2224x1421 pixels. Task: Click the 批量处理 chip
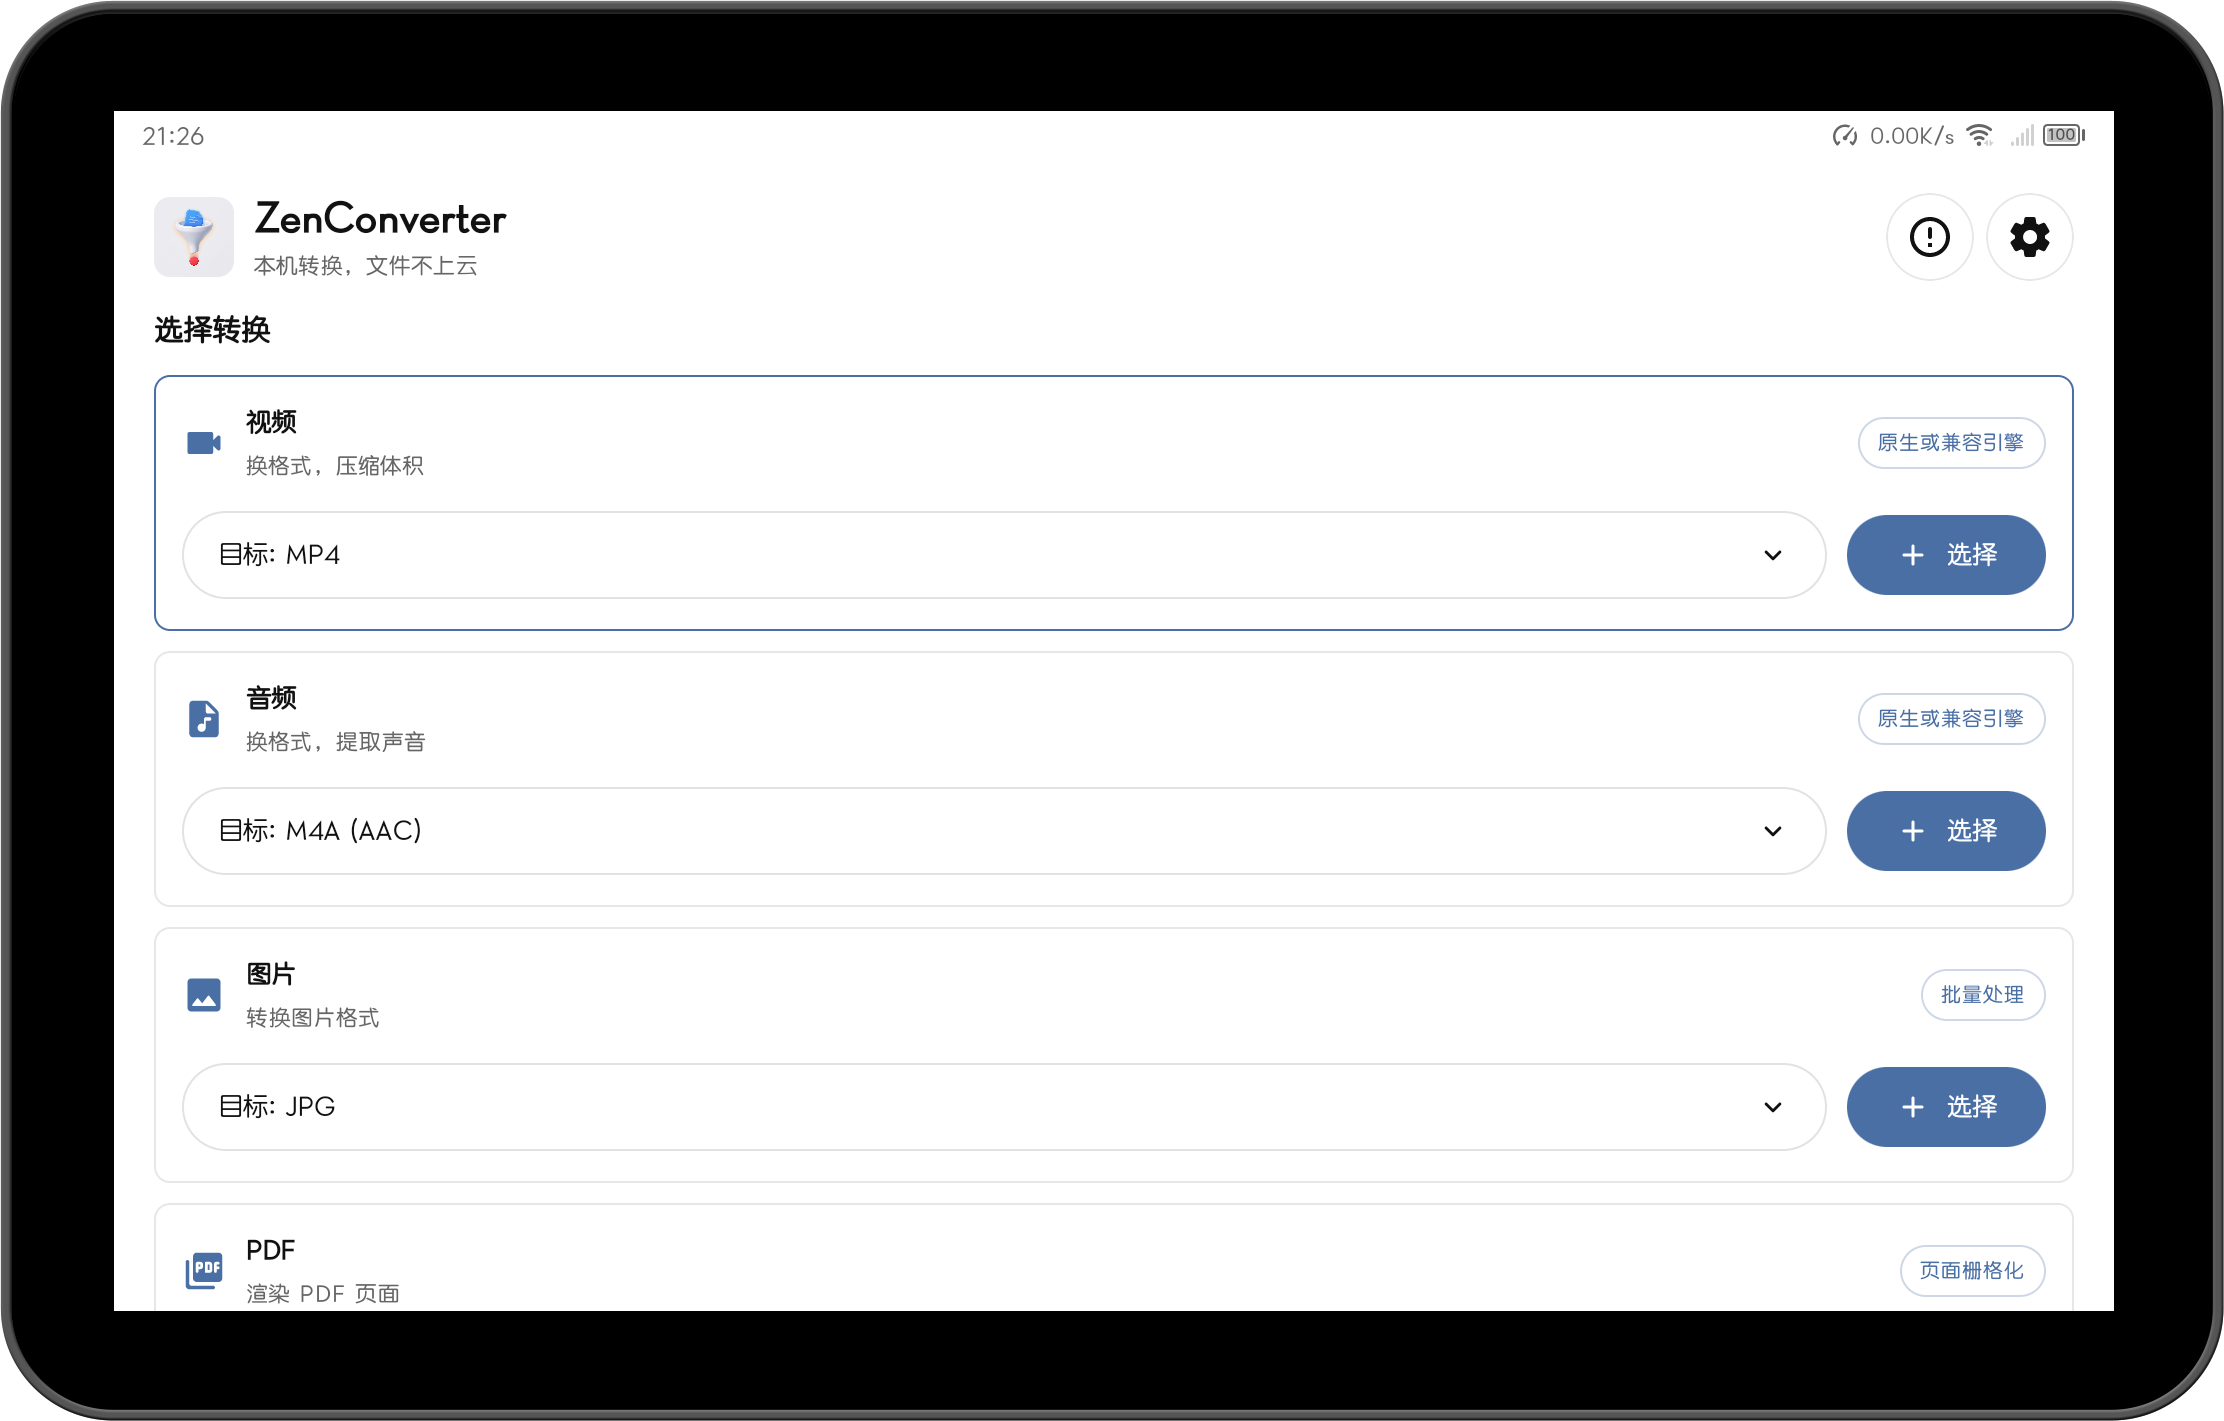click(x=1983, y=995)
